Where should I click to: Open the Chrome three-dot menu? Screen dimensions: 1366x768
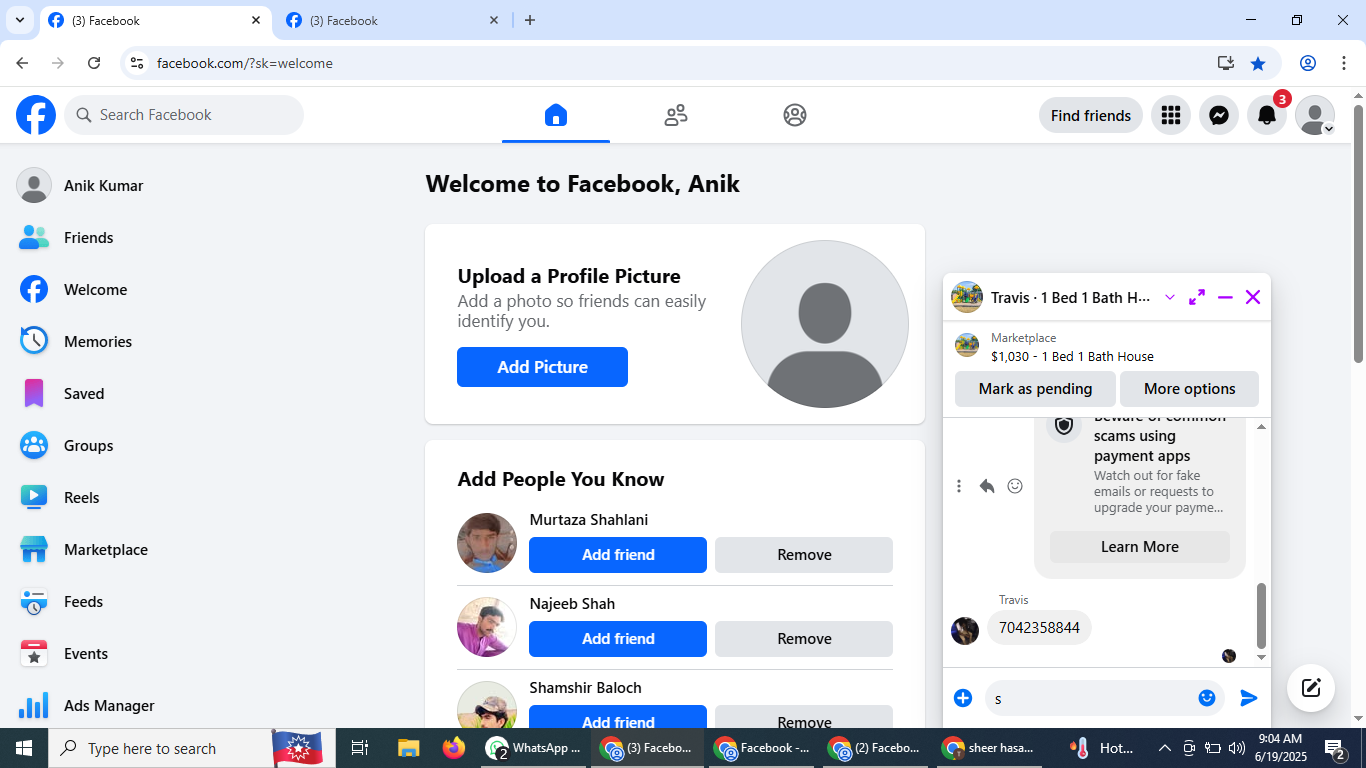click(1344, 63)
